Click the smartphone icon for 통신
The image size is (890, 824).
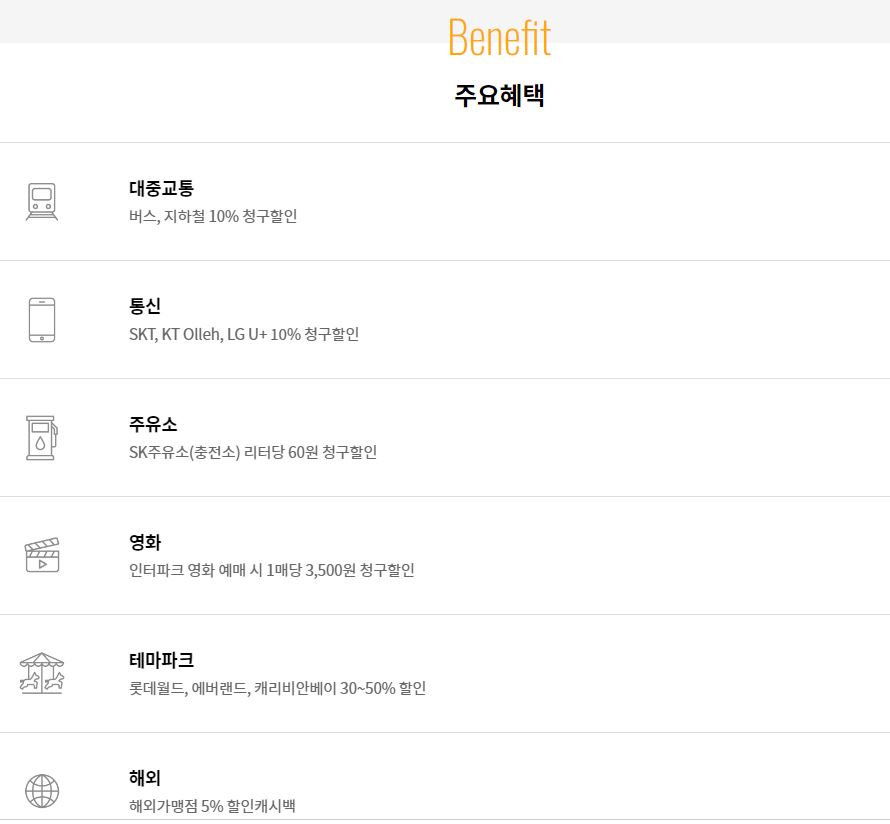[42, 319]
